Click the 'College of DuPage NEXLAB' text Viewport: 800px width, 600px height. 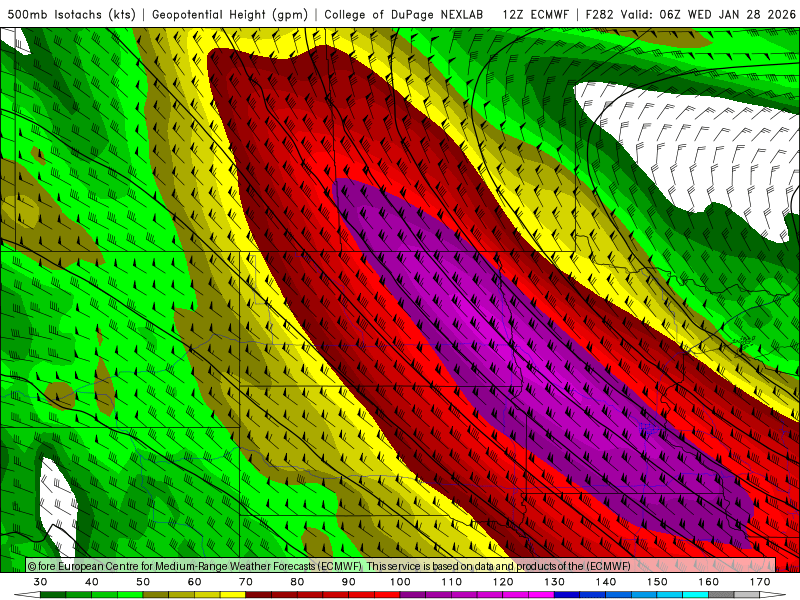(404, 14)
